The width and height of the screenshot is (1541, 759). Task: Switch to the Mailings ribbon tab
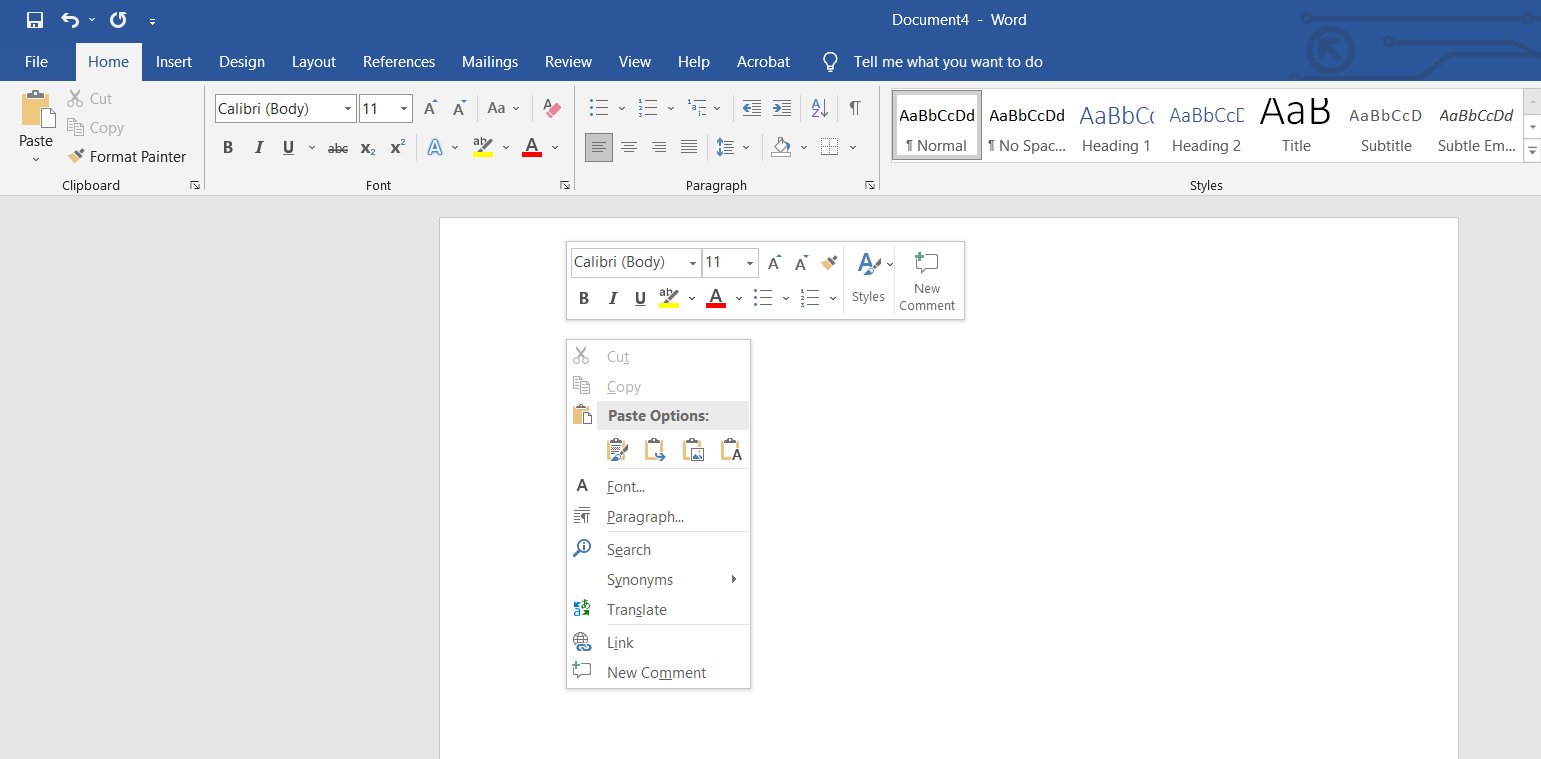click(490, 61)
